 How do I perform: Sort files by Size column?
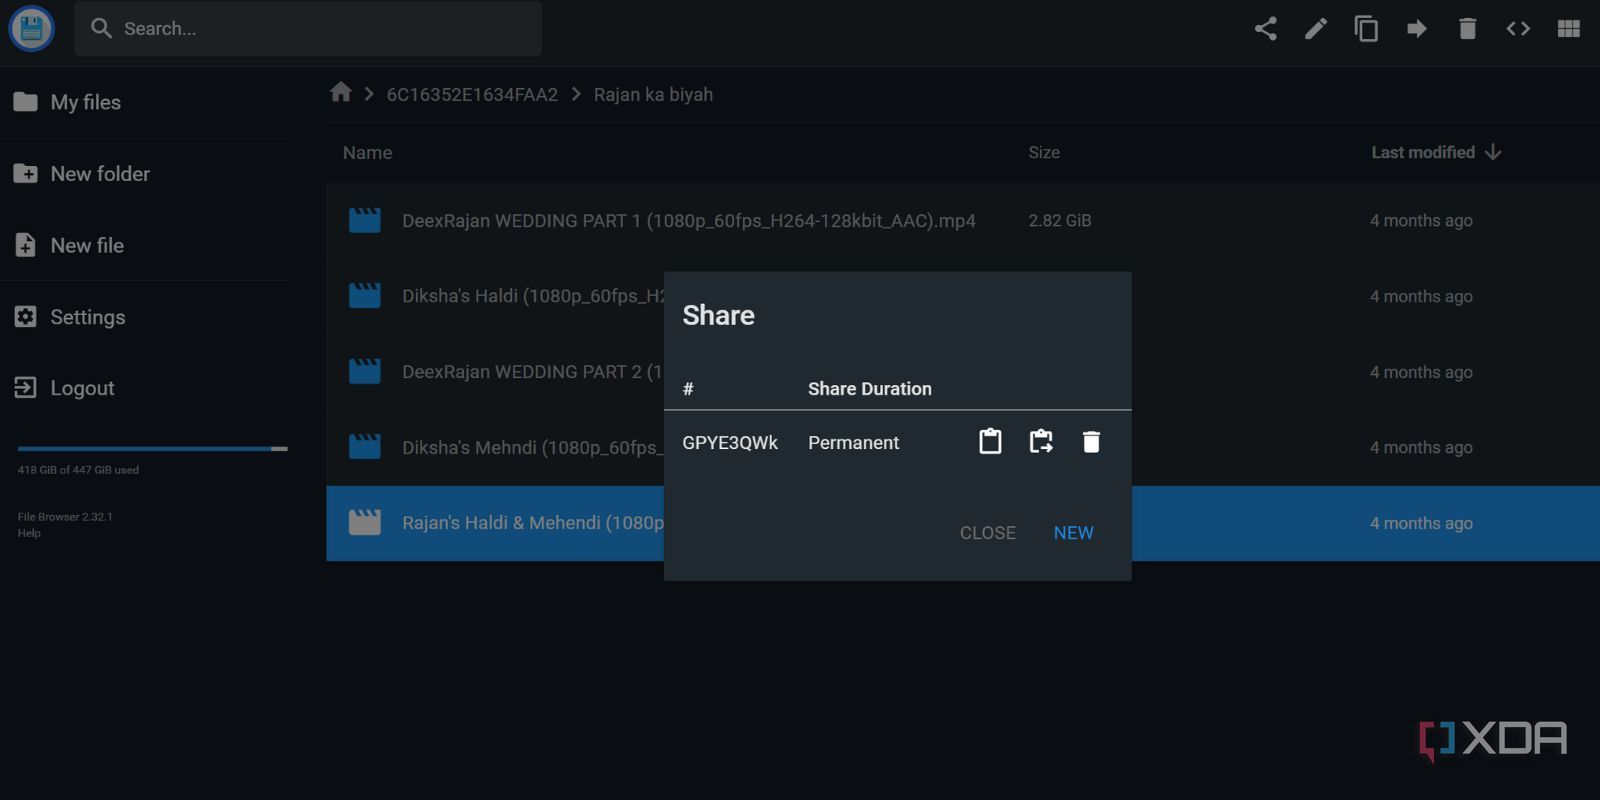click(1044, 152)
